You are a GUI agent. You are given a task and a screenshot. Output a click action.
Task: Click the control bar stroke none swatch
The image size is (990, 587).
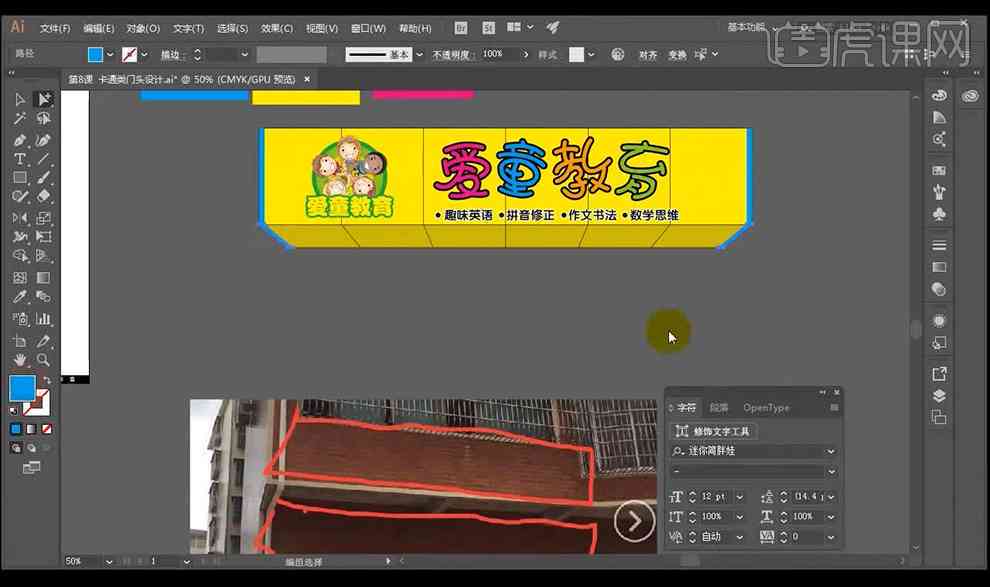point(129,55)
